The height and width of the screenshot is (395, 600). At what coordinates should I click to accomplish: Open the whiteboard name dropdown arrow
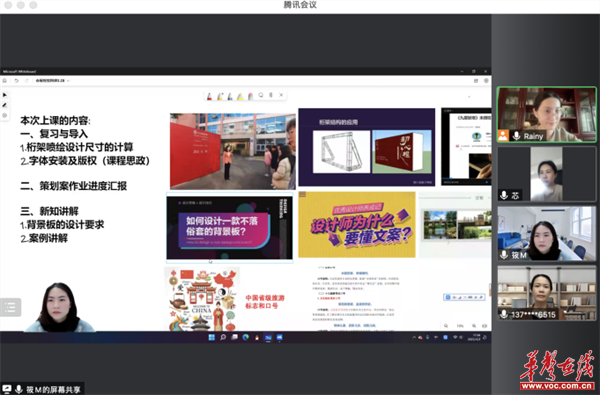pos(68,81)
